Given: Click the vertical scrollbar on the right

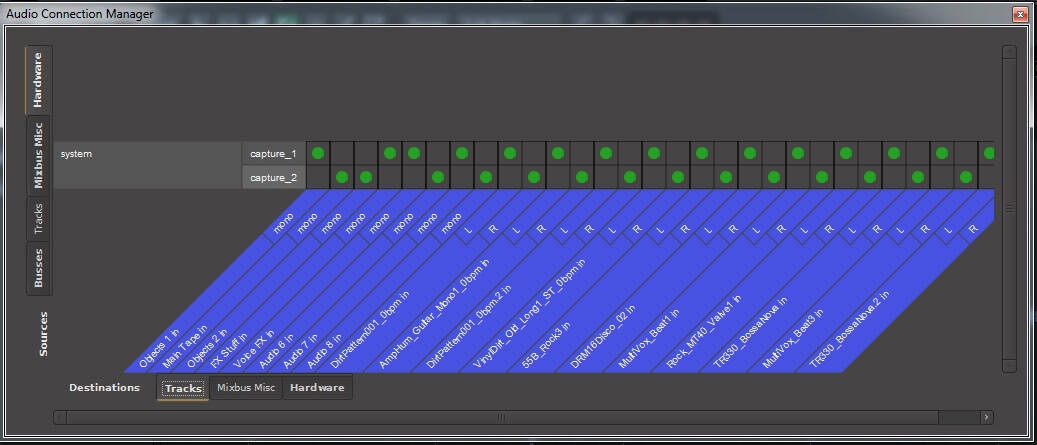Looking at the screenshot, I should [1008, 208].
